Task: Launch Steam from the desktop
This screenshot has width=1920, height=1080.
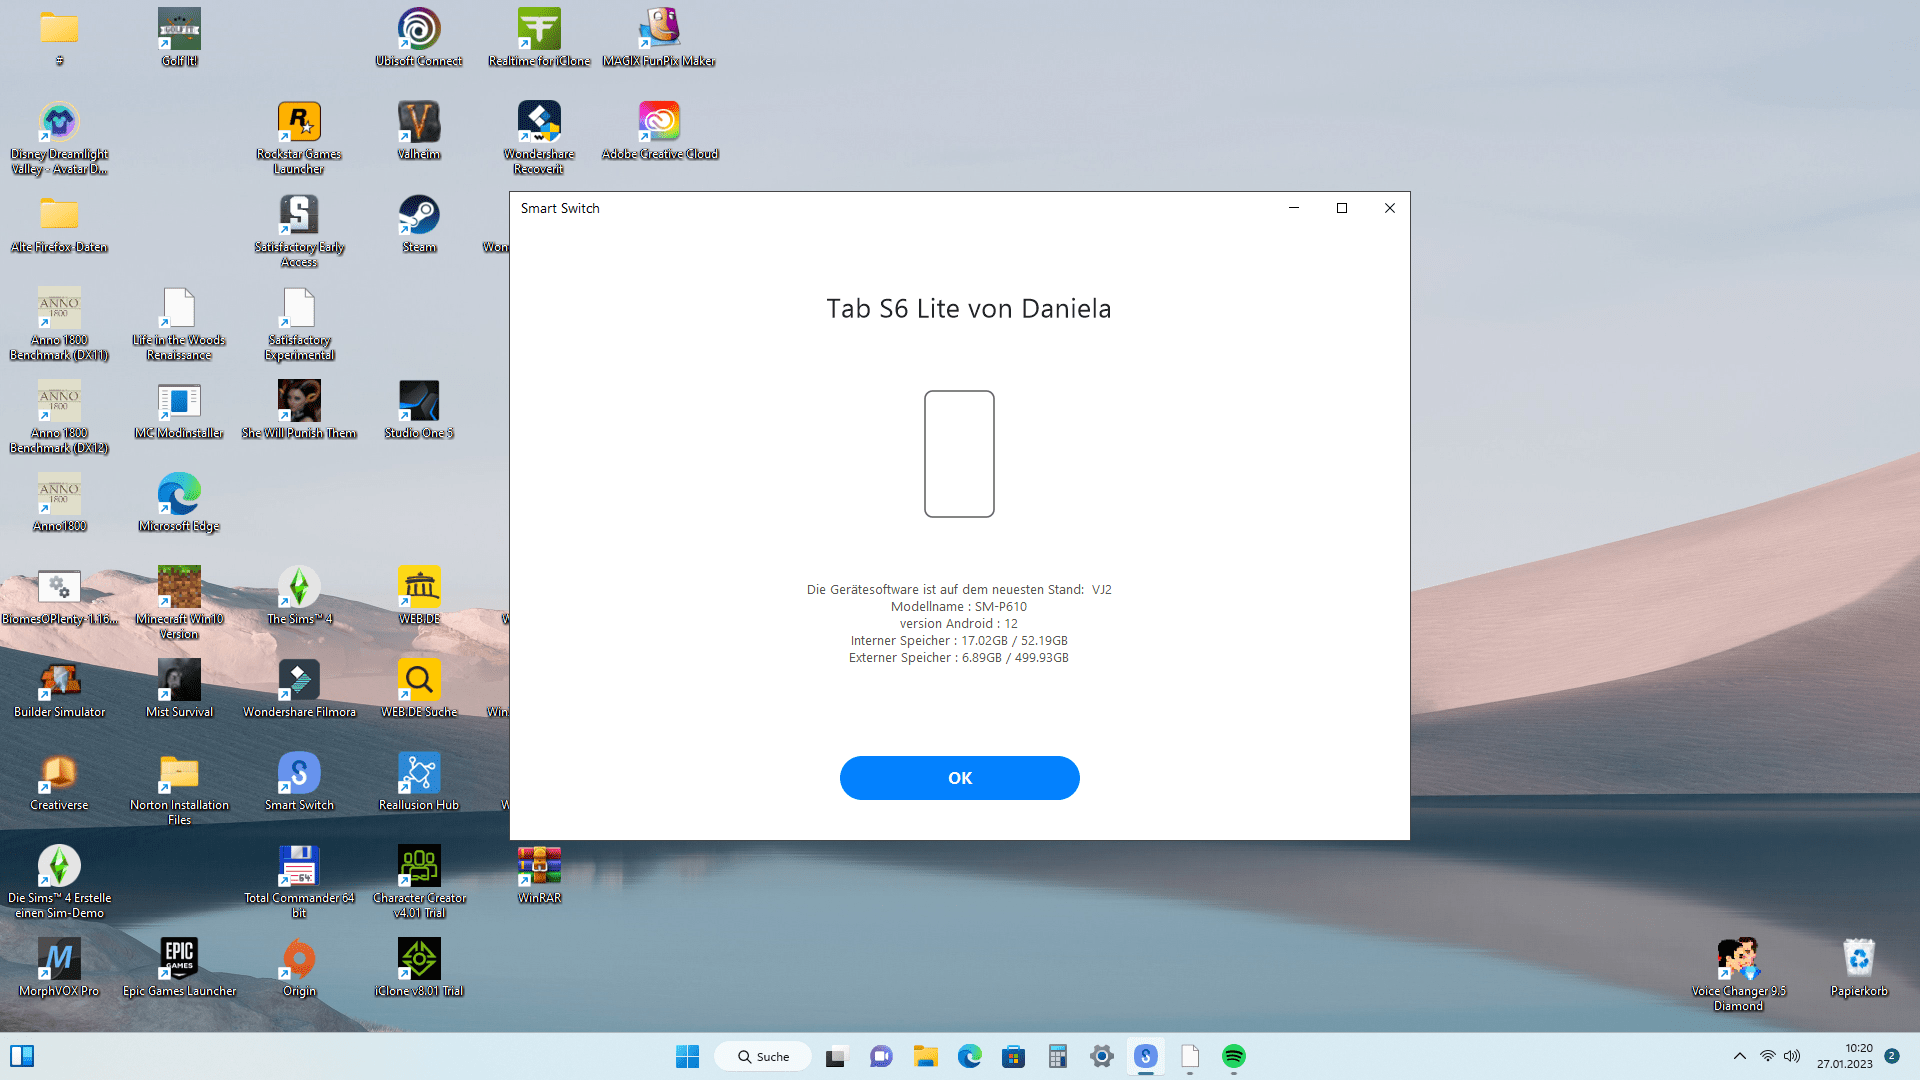Action: click(419, 224)
